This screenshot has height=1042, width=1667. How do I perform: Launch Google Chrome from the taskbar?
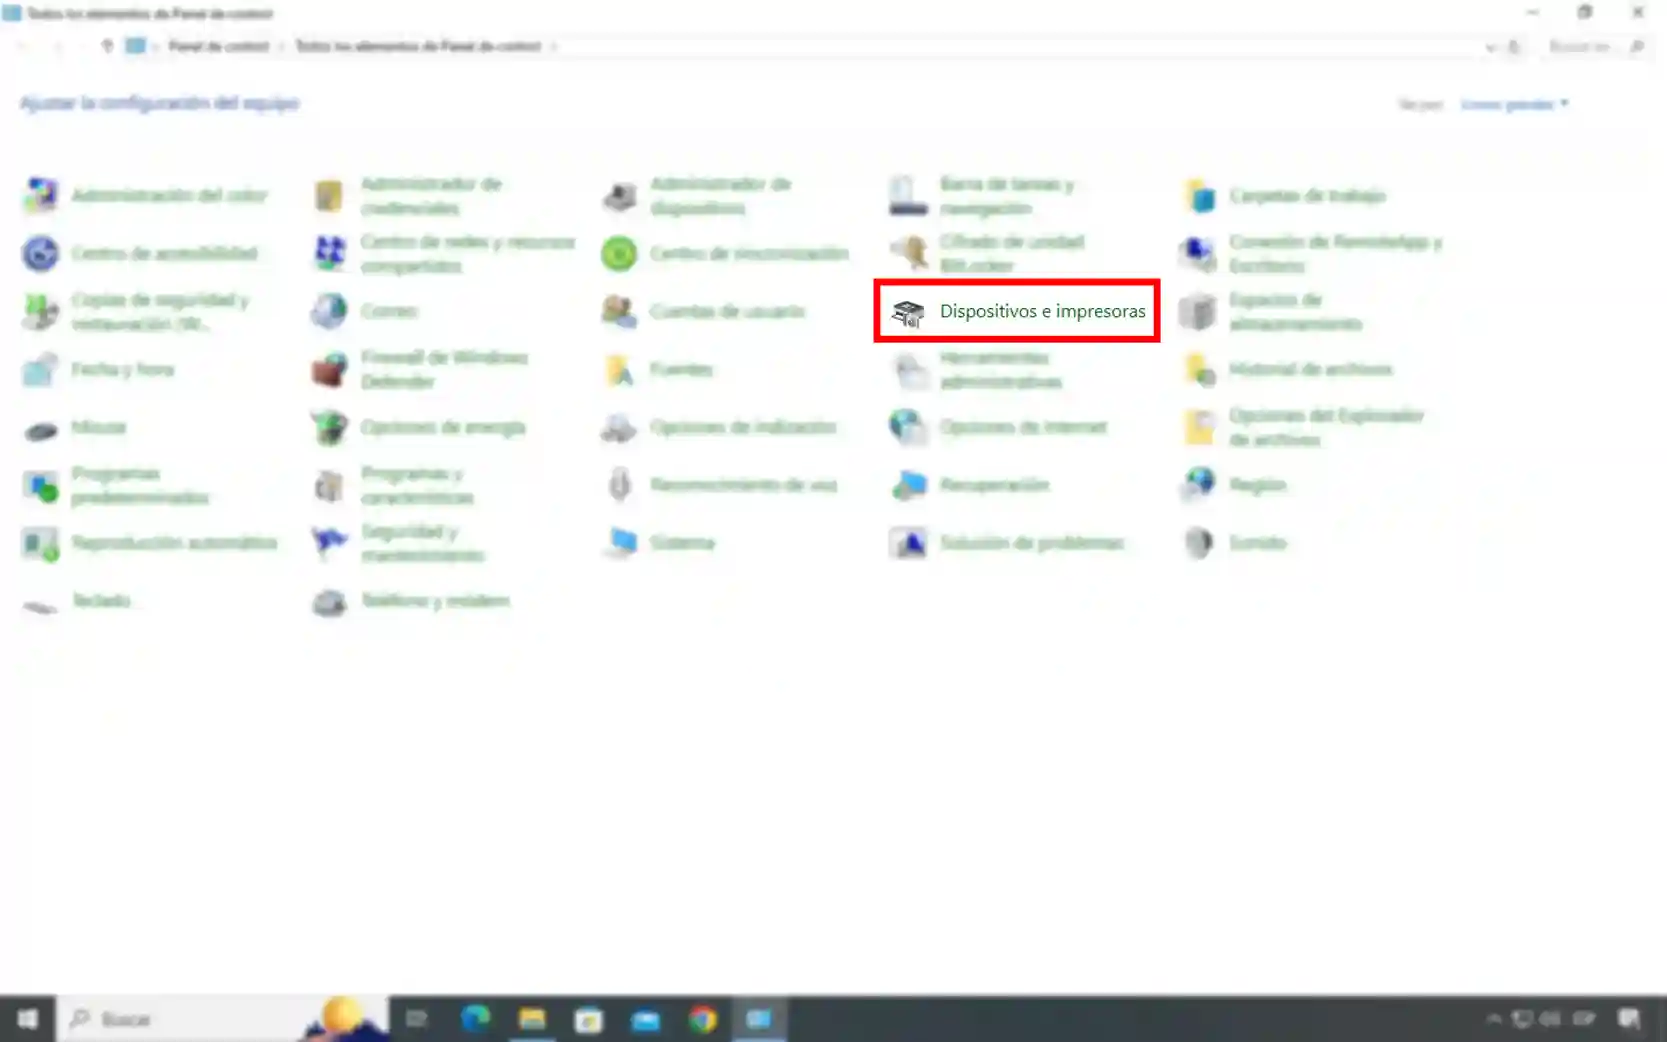pyautogui.click(x=703, y=1019)
